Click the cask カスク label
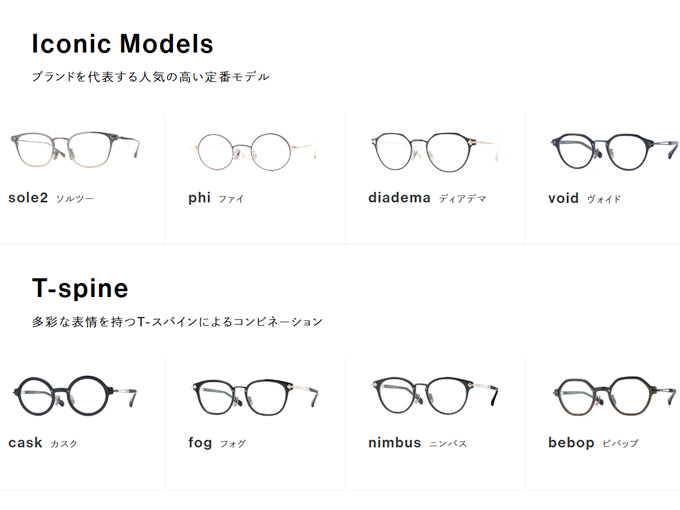 point(42,443)
